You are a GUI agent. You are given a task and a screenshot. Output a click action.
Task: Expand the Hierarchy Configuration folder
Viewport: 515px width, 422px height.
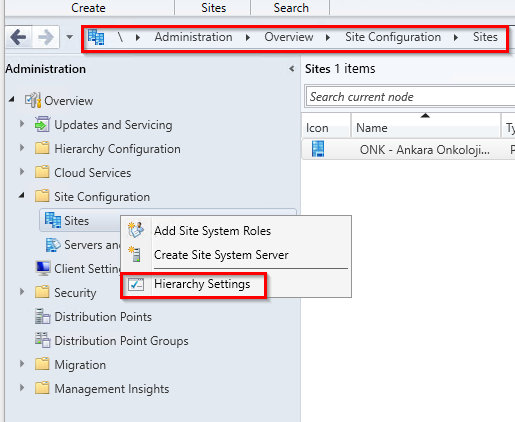pos(22,148)
